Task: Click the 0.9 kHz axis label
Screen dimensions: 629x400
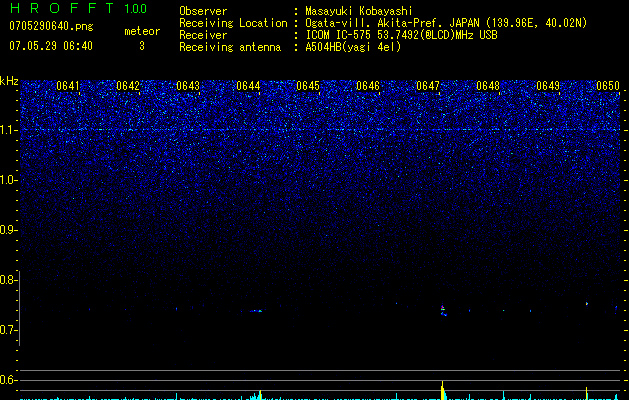Action: point(8,230)
